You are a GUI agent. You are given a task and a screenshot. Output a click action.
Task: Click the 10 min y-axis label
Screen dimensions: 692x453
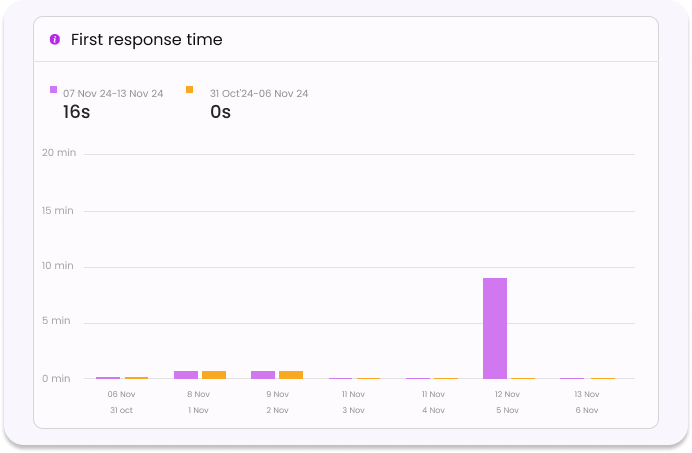[x=58, y=266]
